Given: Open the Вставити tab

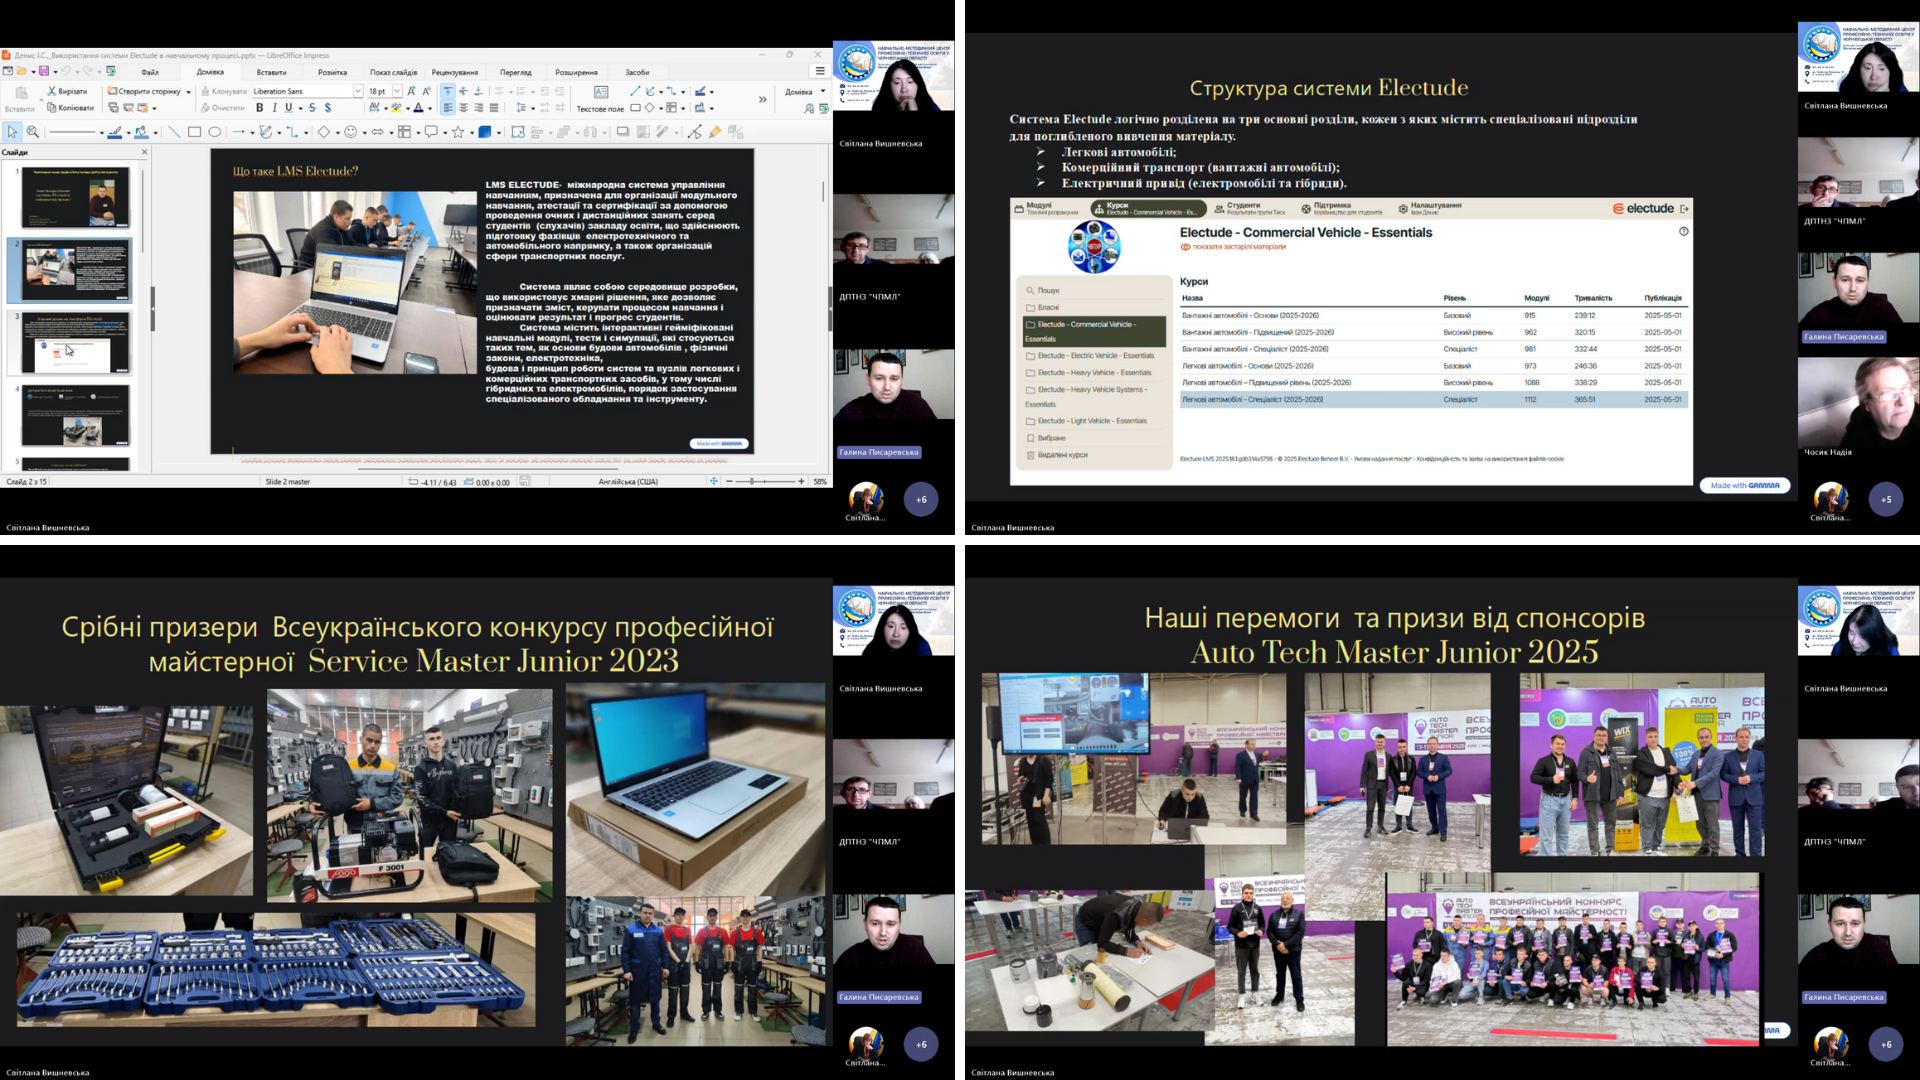Looking at the screenshot, I should pyautogui.click(x=271, y=72).
